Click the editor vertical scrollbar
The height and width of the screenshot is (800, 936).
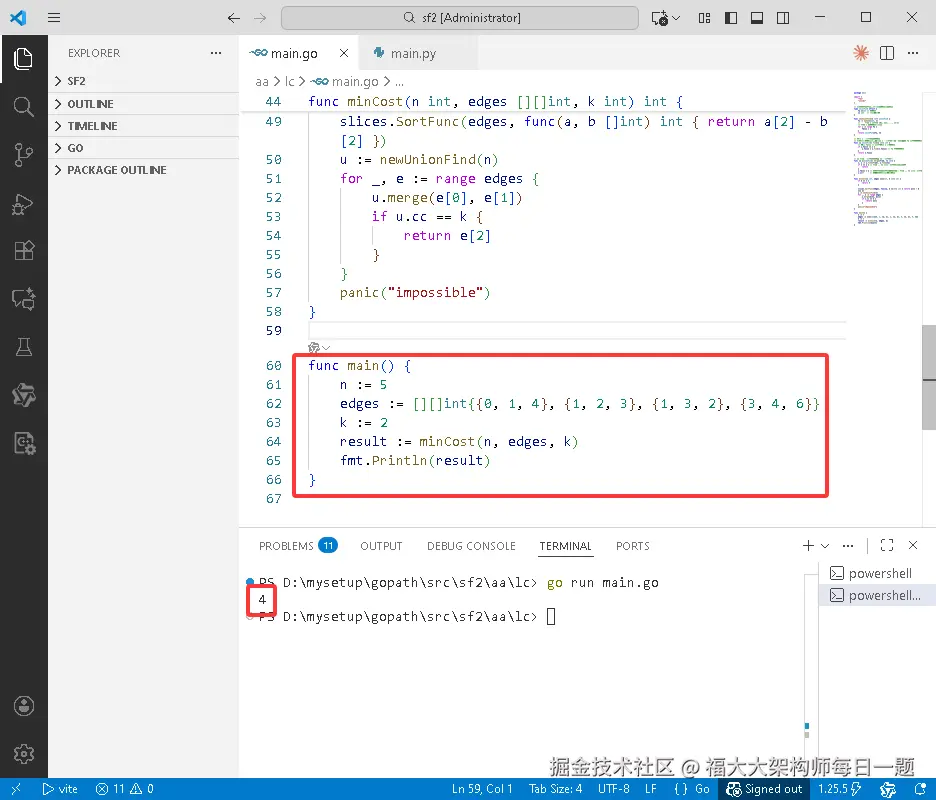[929, 377]
